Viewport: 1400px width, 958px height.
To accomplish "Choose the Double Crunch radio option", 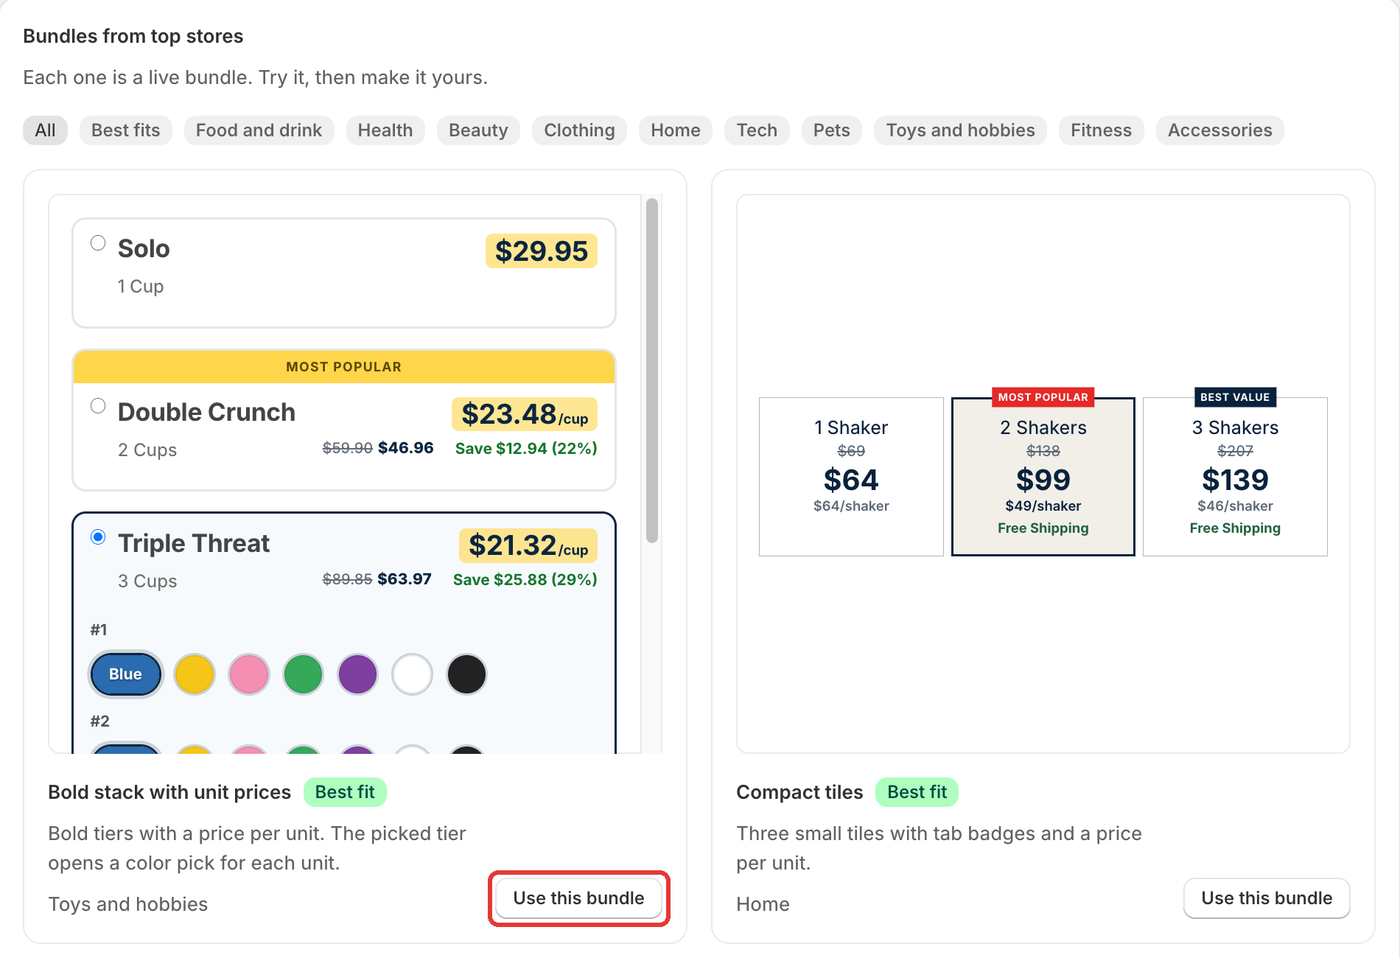I will (98, 406).
